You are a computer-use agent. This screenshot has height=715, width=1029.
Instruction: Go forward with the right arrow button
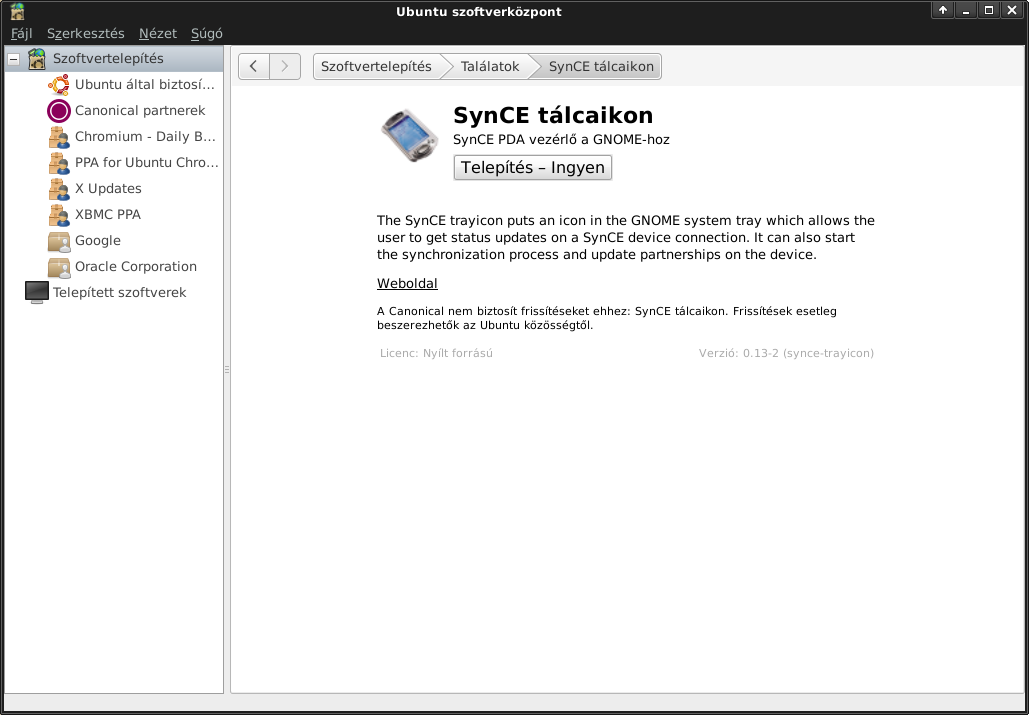point(285,66)
